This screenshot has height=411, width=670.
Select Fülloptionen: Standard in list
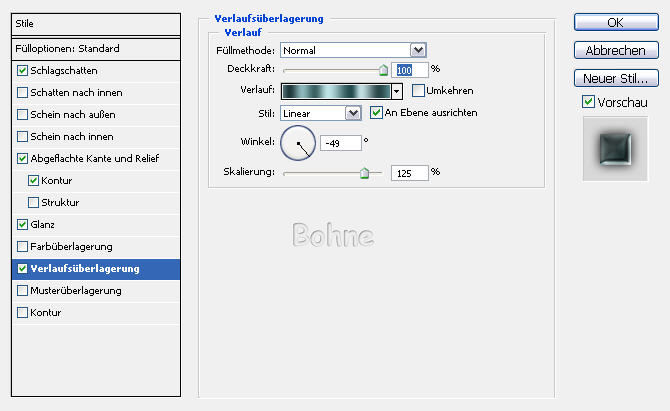pyautogui.click(x=68, y=48)
